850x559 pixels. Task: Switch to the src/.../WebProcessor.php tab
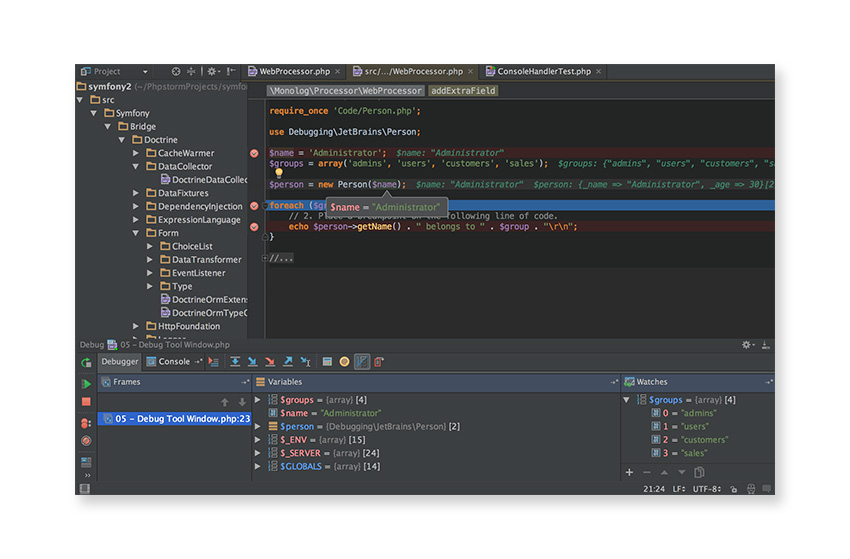tap(414, 72)
